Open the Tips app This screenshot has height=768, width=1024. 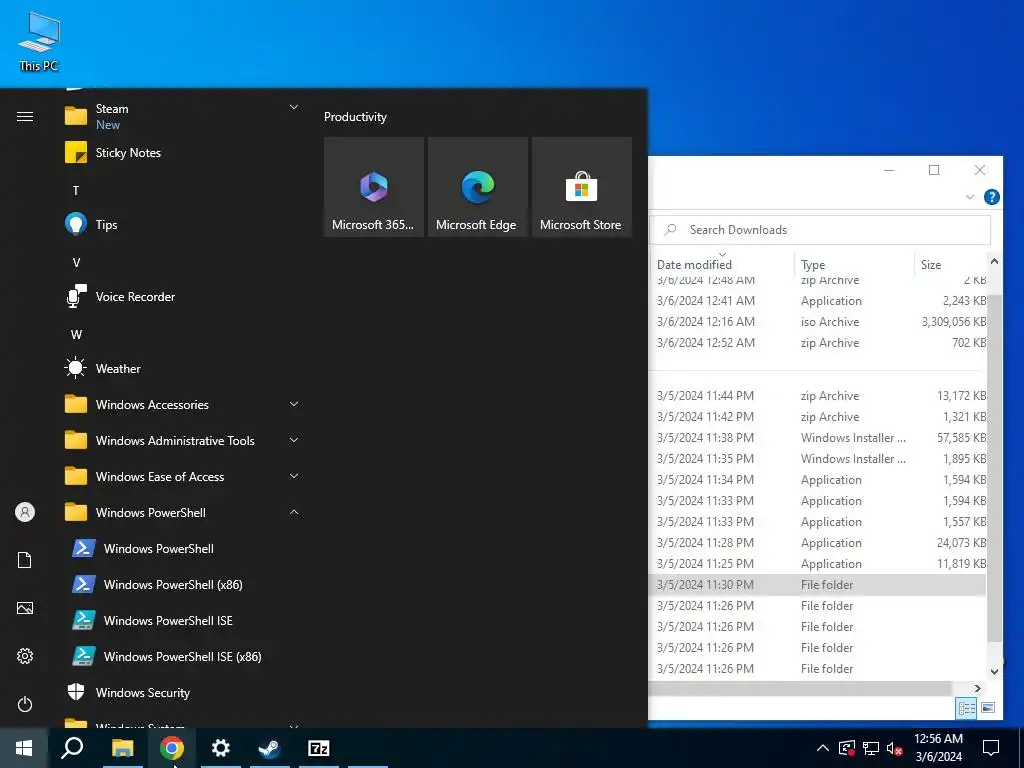point(182,225)
